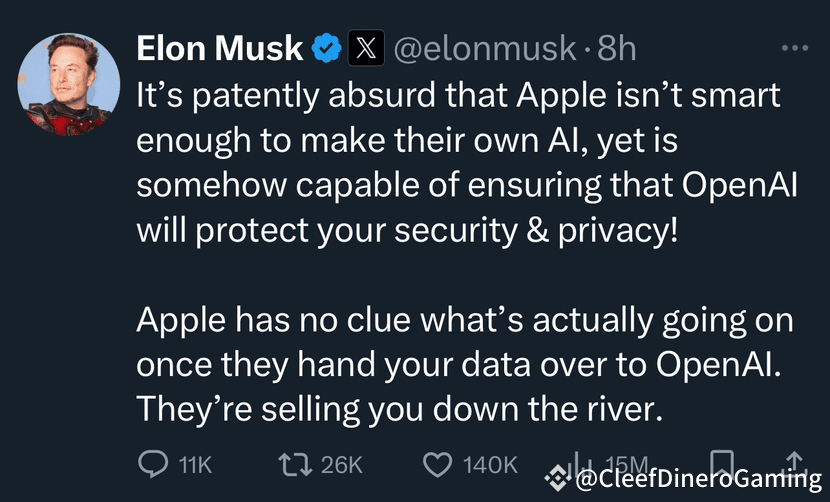Click the reply speech bubble icon
The height and width of the screenshot is (502, 830).
152,464
